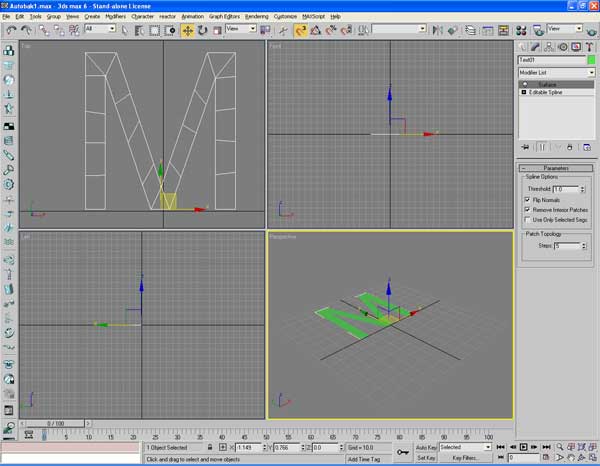Click the Patch Topology Steps spinner
600x466 pixels.
point(584,246)
